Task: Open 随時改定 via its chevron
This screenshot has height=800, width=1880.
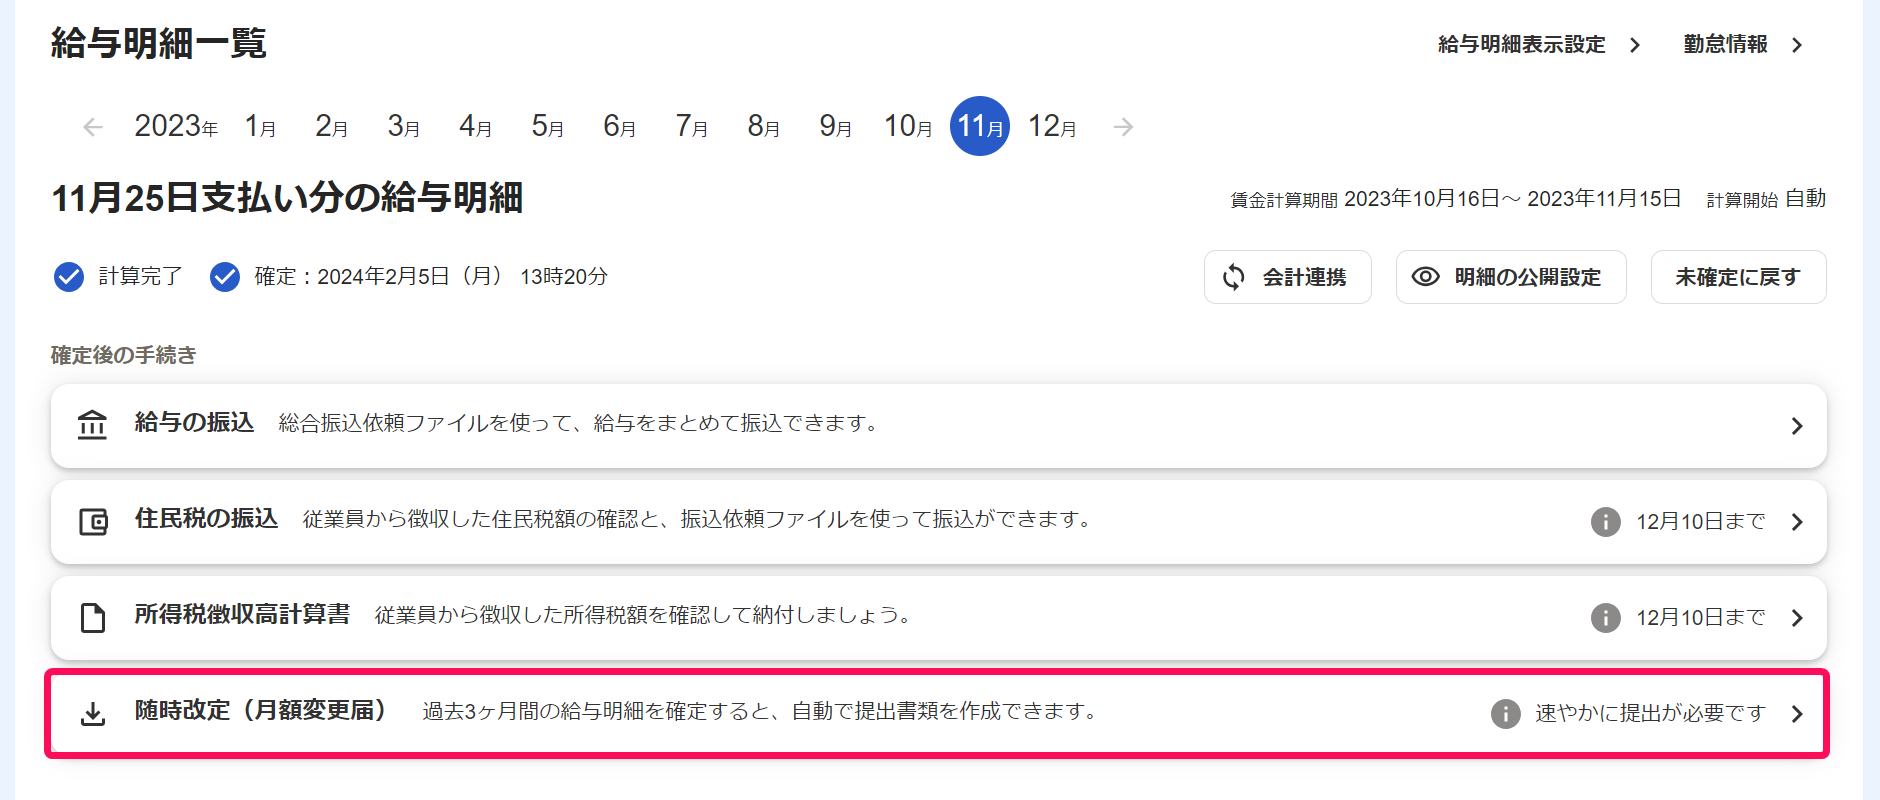Action: click(x=1797, y=714)
